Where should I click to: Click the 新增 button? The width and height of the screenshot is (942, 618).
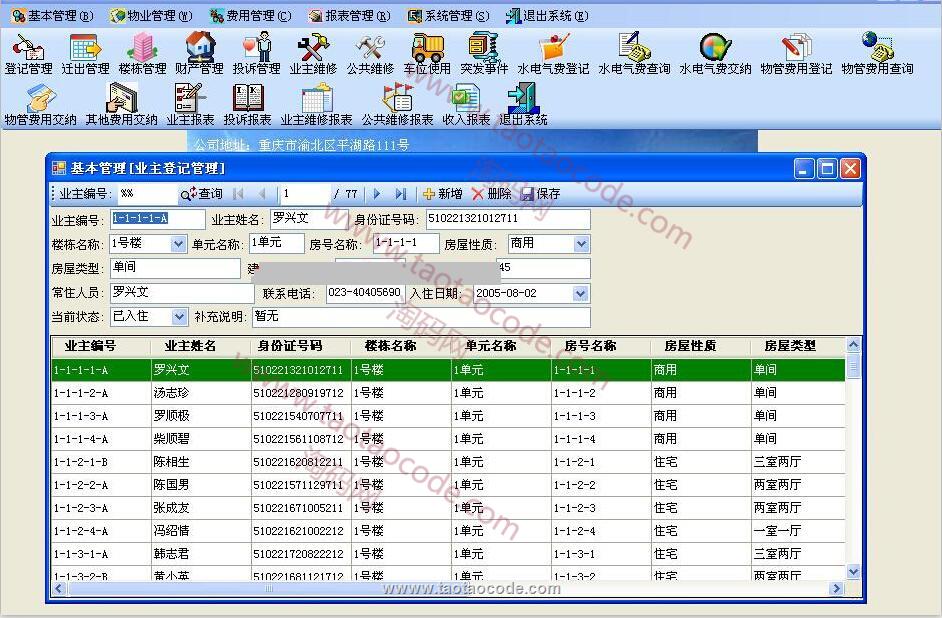[x=442, y=194]
